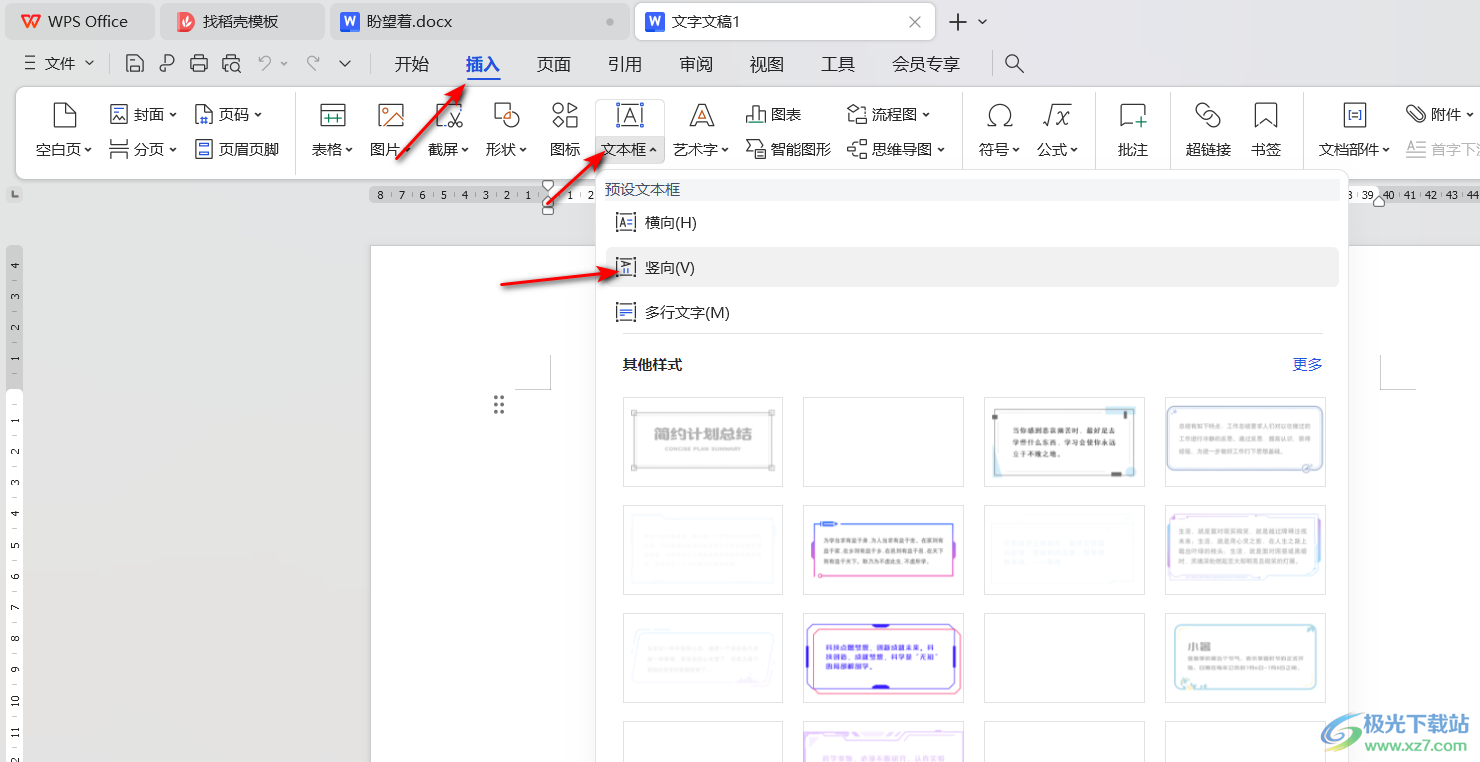Go to the WPS Office home tab
Image resolution: width=1480 pixels, height=762 pixels.
tap(80, 22)
